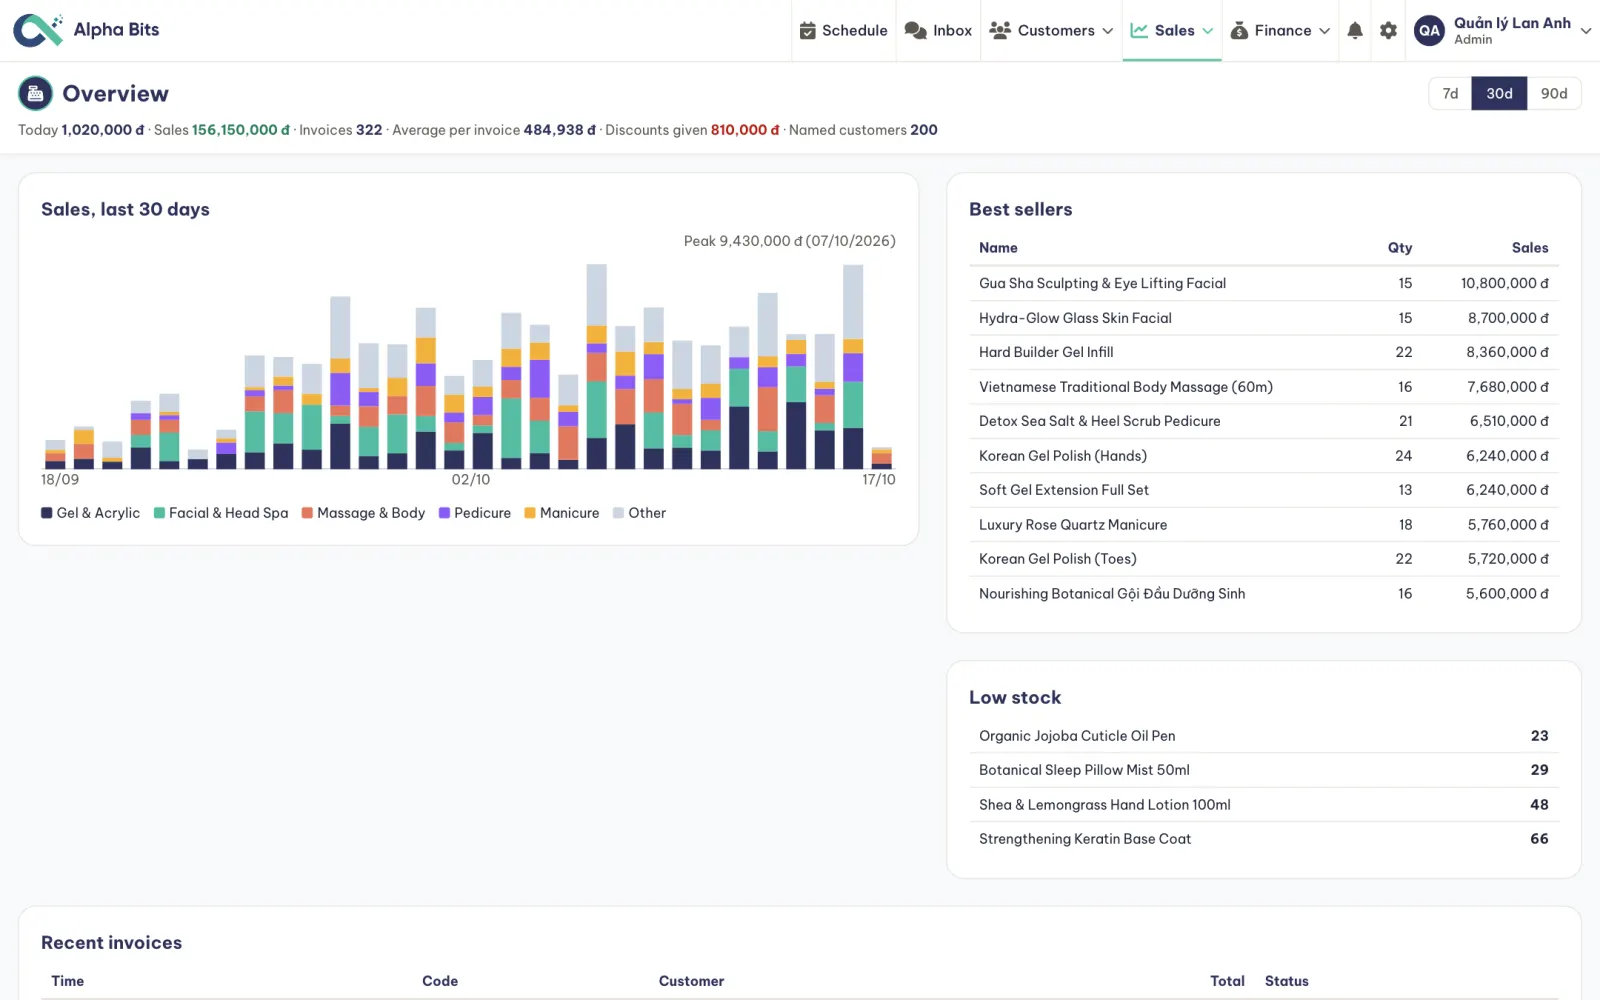Open the Customers menu item
This screenshot has height=1000, width=1600.
[1051, 31]
